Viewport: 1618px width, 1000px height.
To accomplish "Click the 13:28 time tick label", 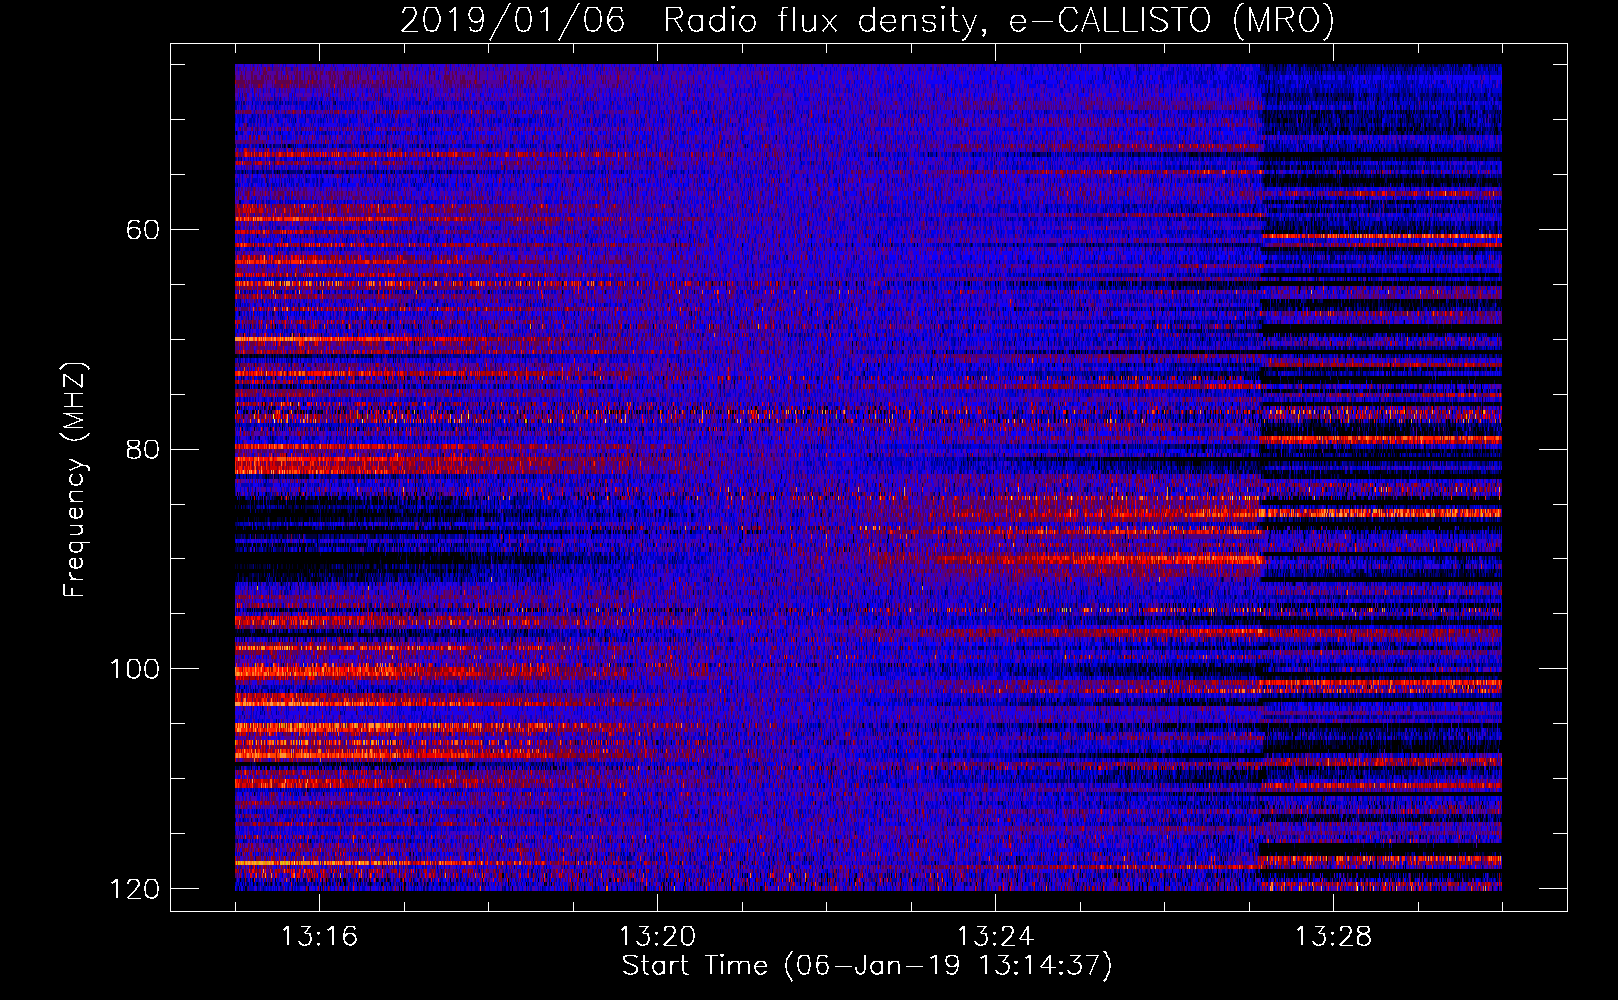I will 1333,937.
